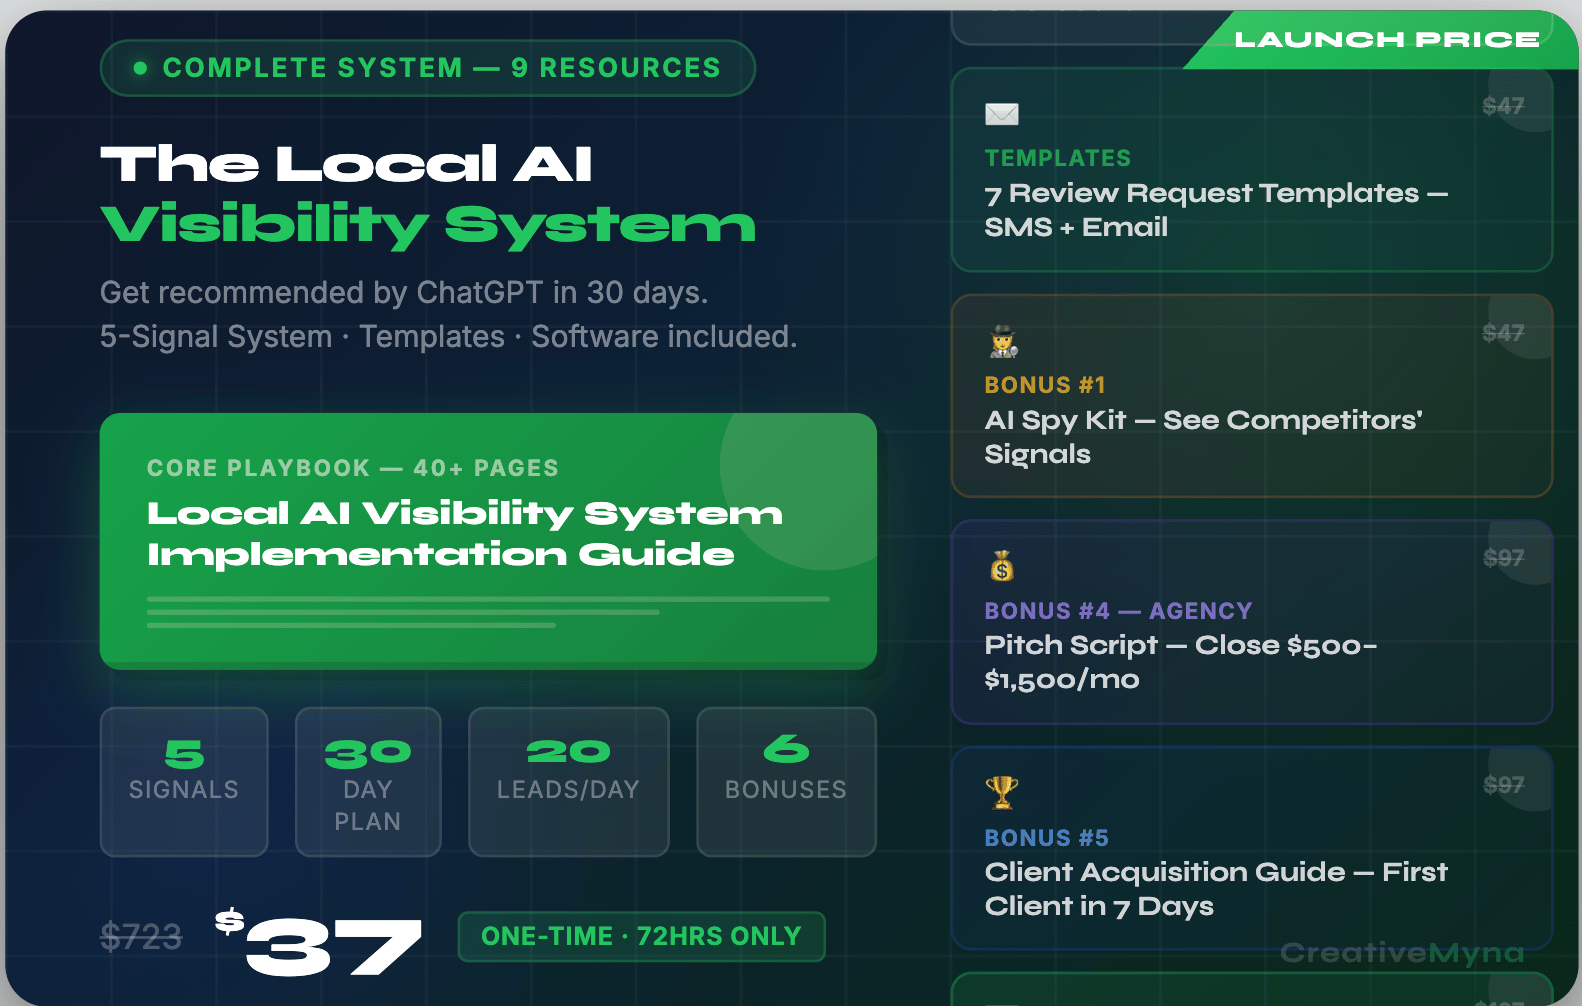Click the crossed-out $723 price
The width and height of the screenshot is (1582, 1006).
(x=141, y=938)
